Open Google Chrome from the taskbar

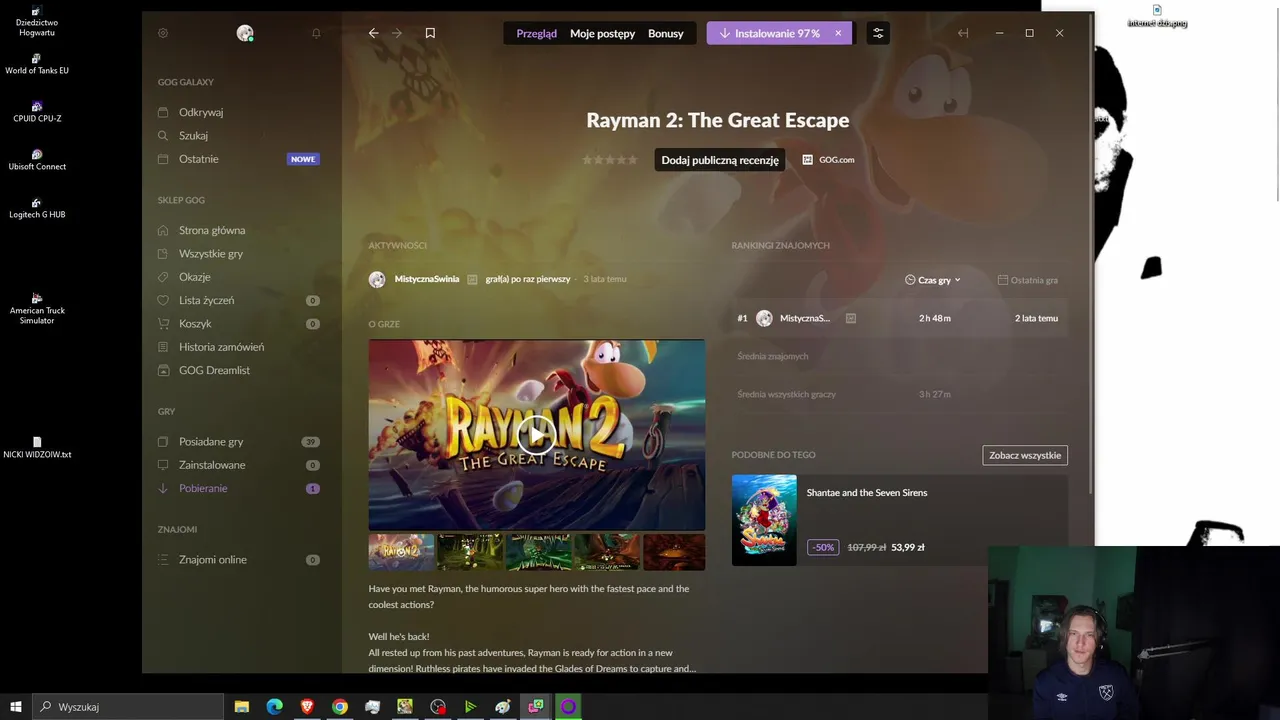pos(340,707)
